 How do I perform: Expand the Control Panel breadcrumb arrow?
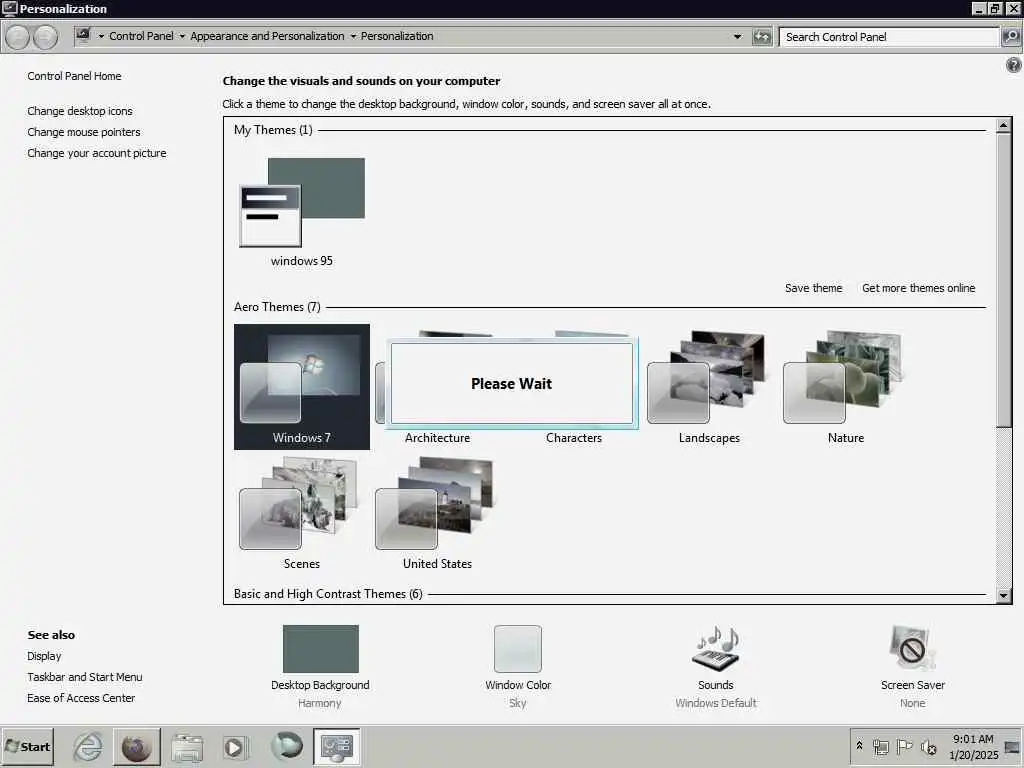click(182, 37)
